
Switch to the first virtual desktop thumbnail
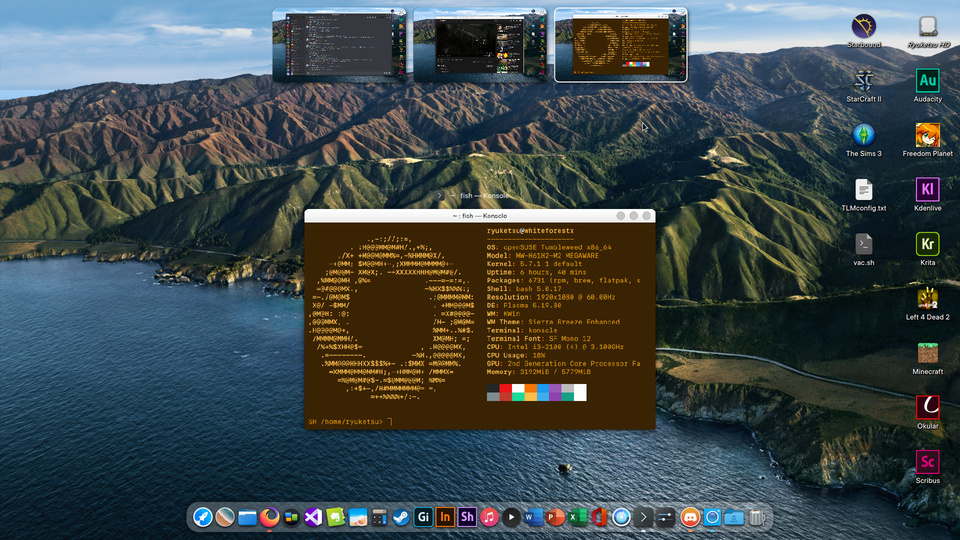[x=341, y=45]
